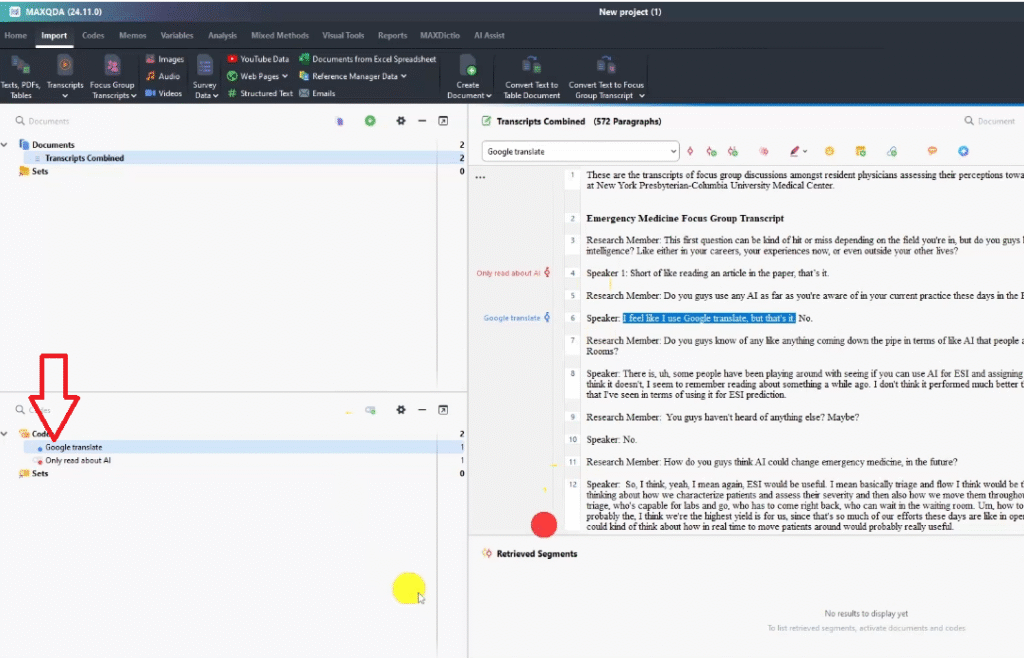Import YouTube Data
Screen dimensions: 1024x658
pyautogui.click(x=258, y=59)
